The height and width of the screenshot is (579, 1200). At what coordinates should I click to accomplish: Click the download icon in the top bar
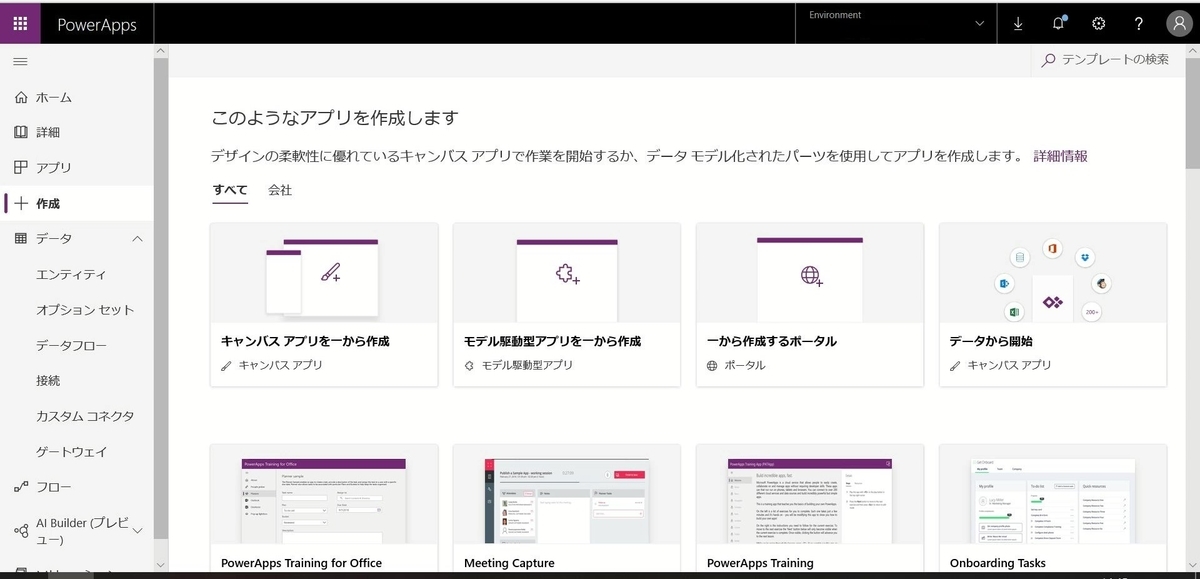click(x=1018, y=23)
